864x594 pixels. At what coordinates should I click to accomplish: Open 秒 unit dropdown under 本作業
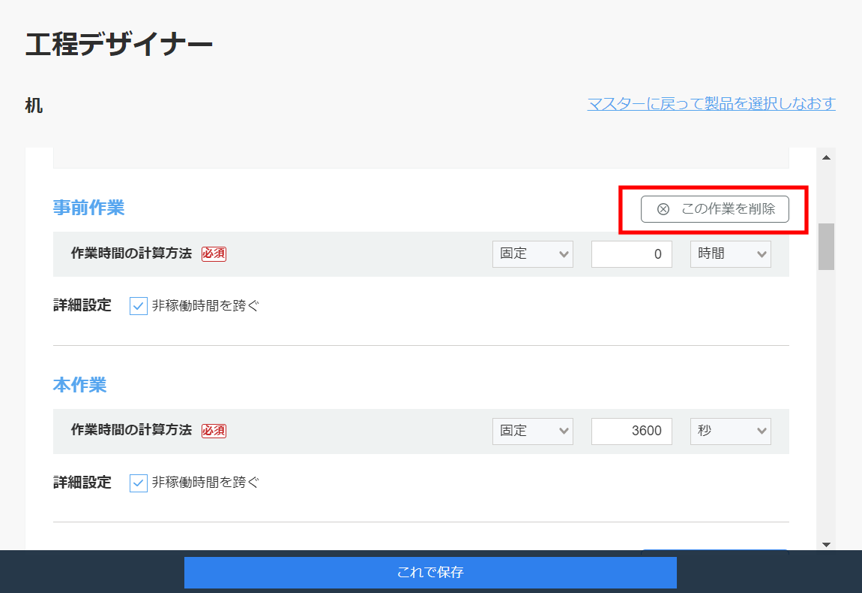click(x=730, y=431)
